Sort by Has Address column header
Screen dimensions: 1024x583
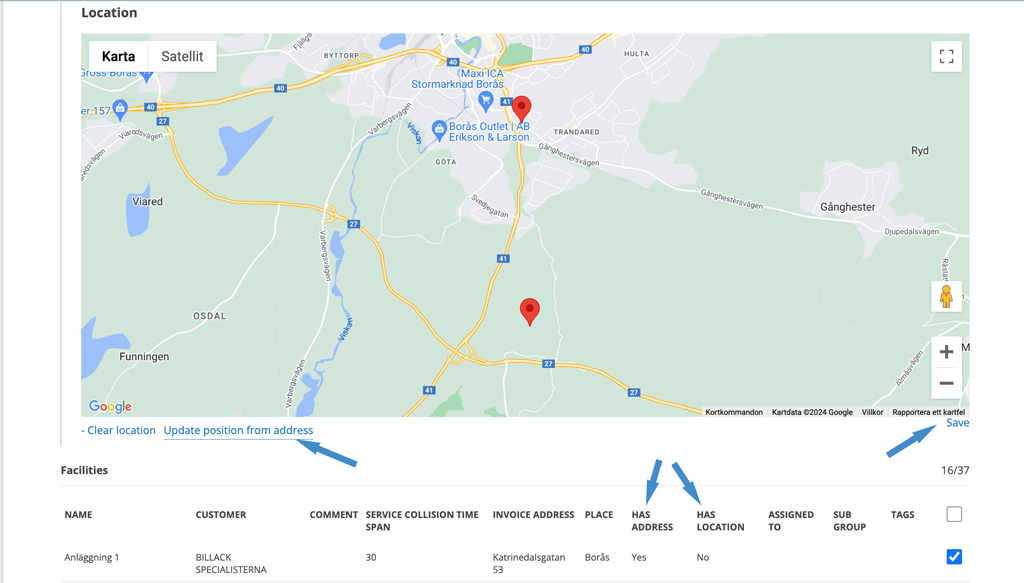pos(652,521)
